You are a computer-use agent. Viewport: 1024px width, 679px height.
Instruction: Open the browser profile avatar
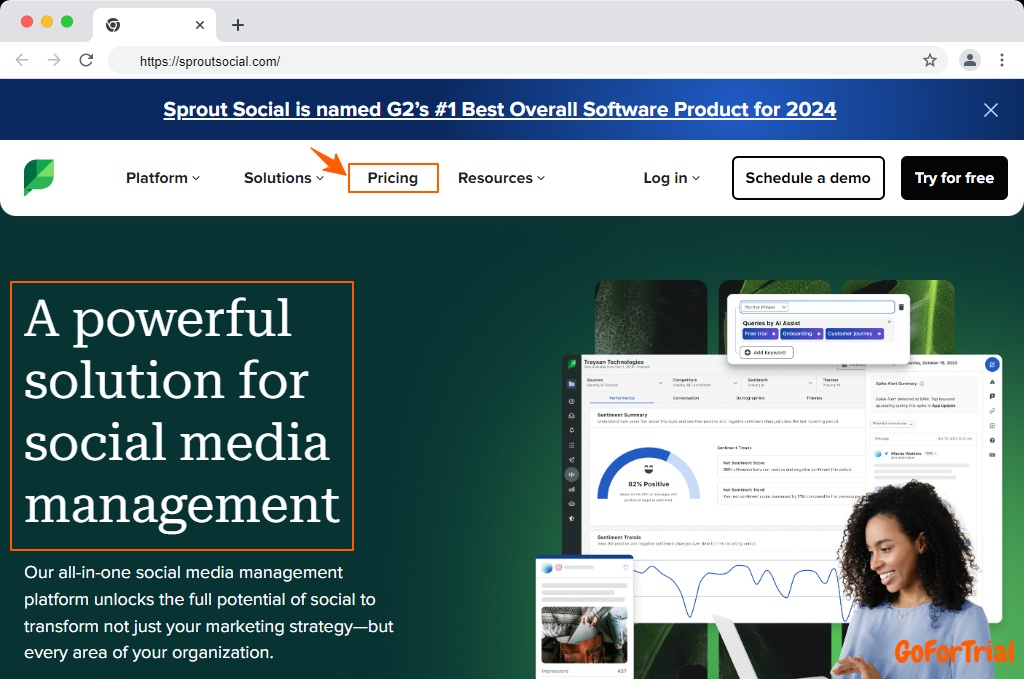point(970,60)
